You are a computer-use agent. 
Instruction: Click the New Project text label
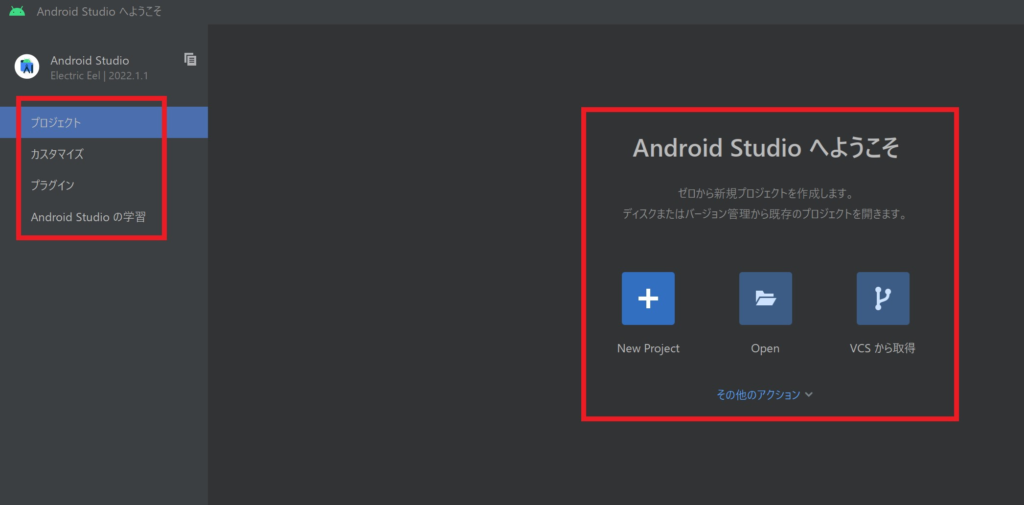(648, 348)
